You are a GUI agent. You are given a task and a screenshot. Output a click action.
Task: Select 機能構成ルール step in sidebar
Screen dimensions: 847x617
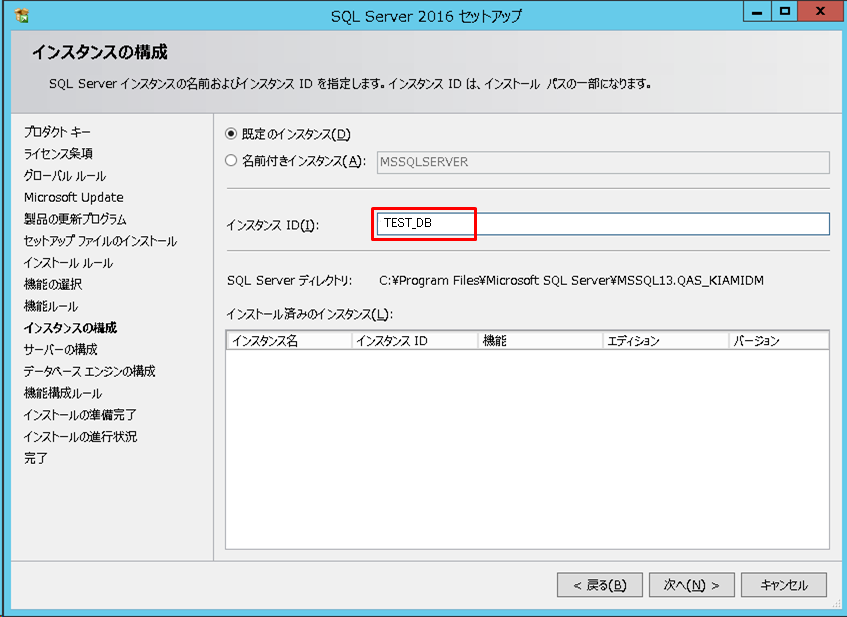(63, 393)
